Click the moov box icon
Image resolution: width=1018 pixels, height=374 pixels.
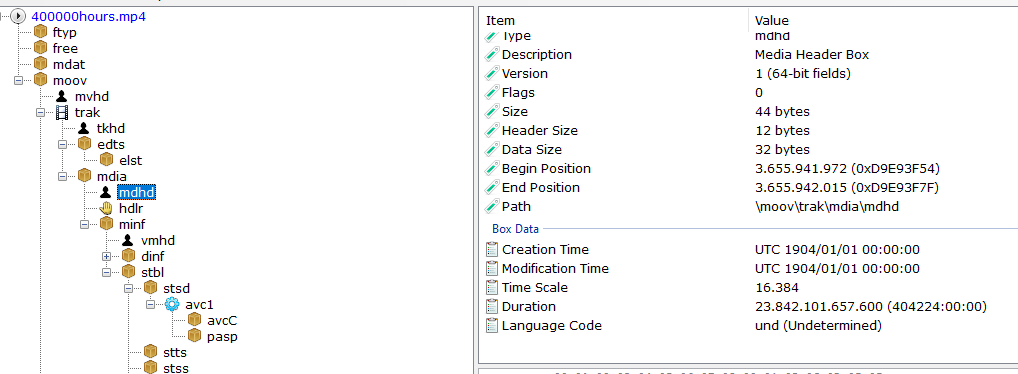[40, 81]
